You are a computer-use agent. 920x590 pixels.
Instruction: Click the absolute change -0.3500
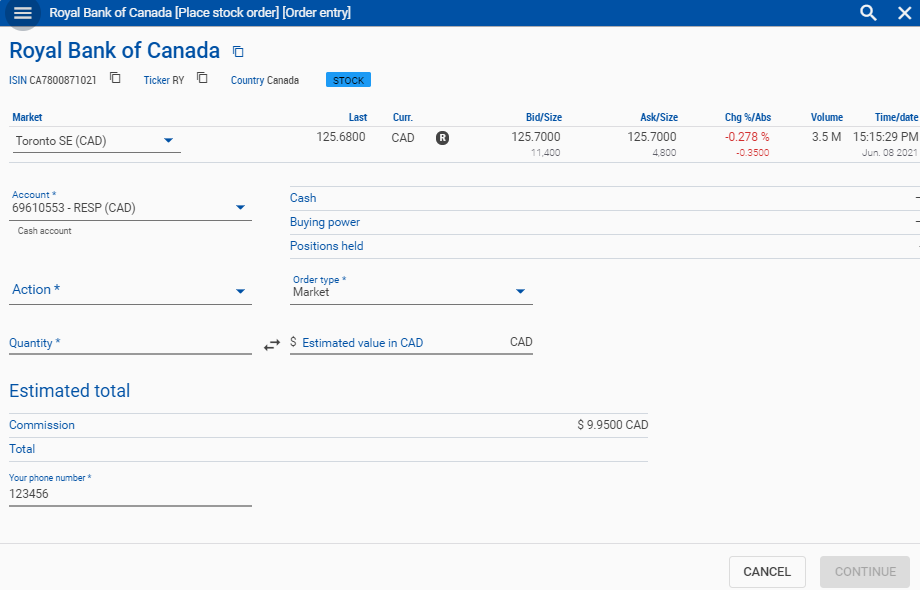(753, 152)
